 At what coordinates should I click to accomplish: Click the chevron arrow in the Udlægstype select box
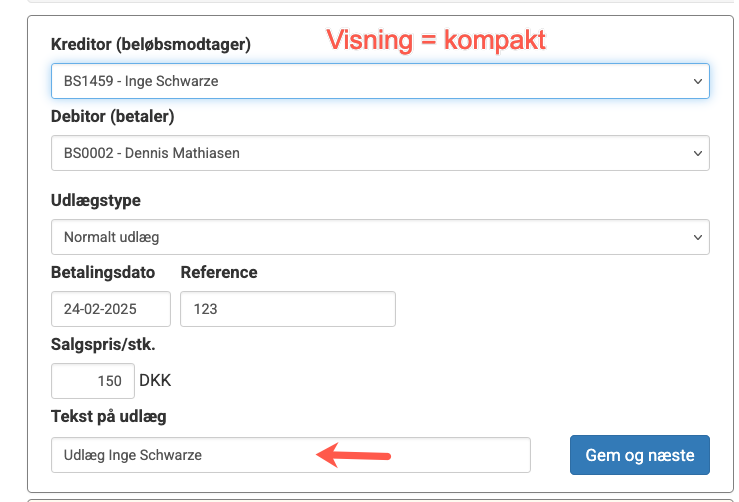click(698, 237)
